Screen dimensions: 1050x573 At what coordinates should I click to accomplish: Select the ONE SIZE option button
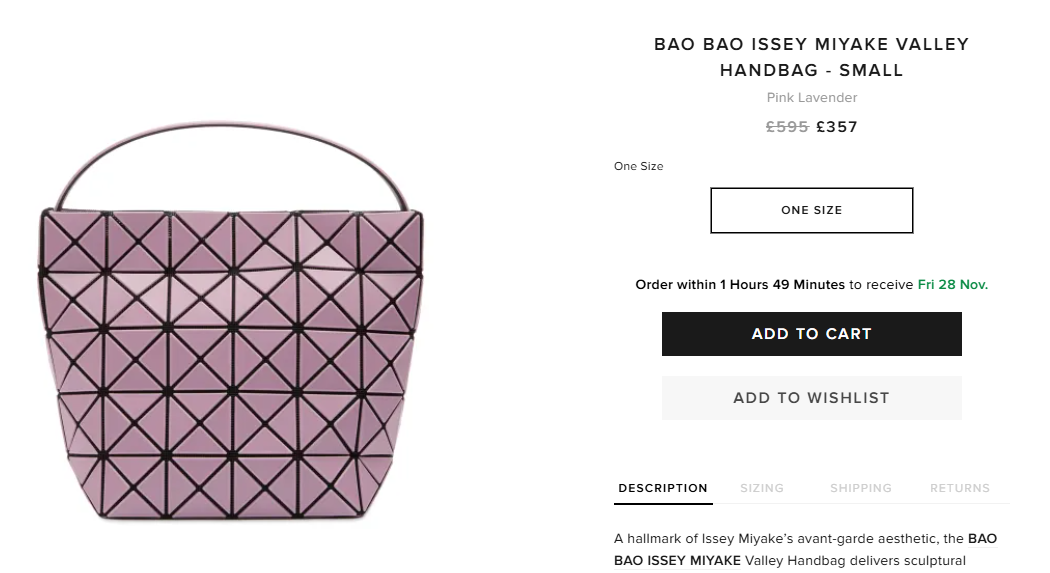pyautogui.click(x=811, y=210)
